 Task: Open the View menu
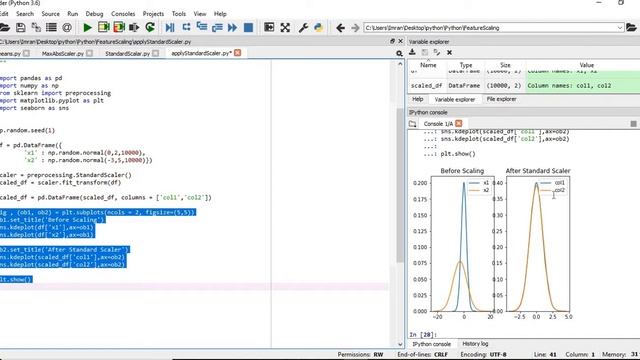point(200,14)
